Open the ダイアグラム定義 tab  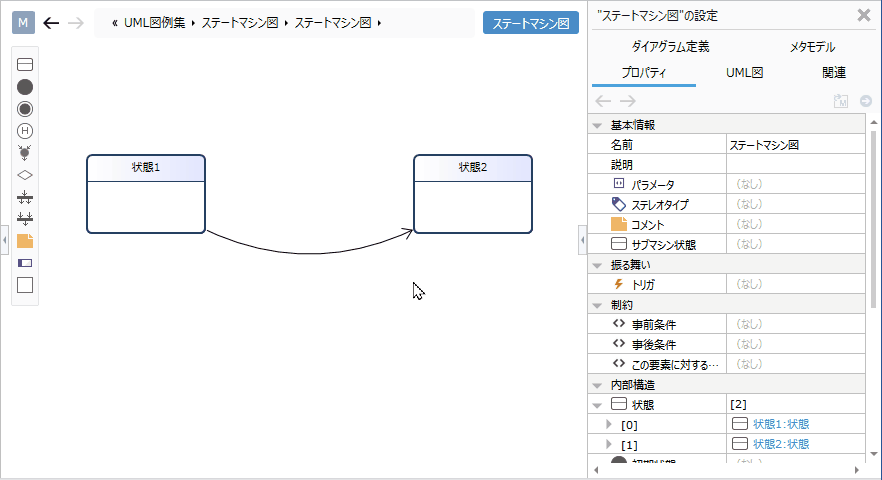[670, 47]
